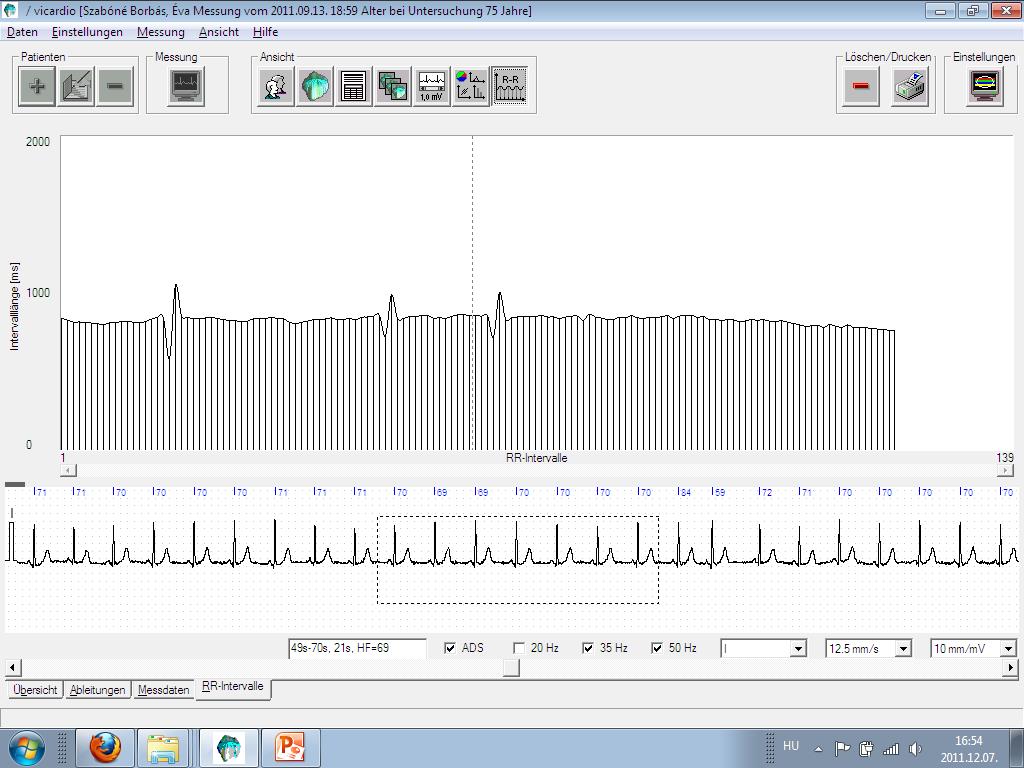This screenshot has height=768, width=1024.
Task: Open the taskbar clock showing 16:54
Action: click(x=969, y=749)
